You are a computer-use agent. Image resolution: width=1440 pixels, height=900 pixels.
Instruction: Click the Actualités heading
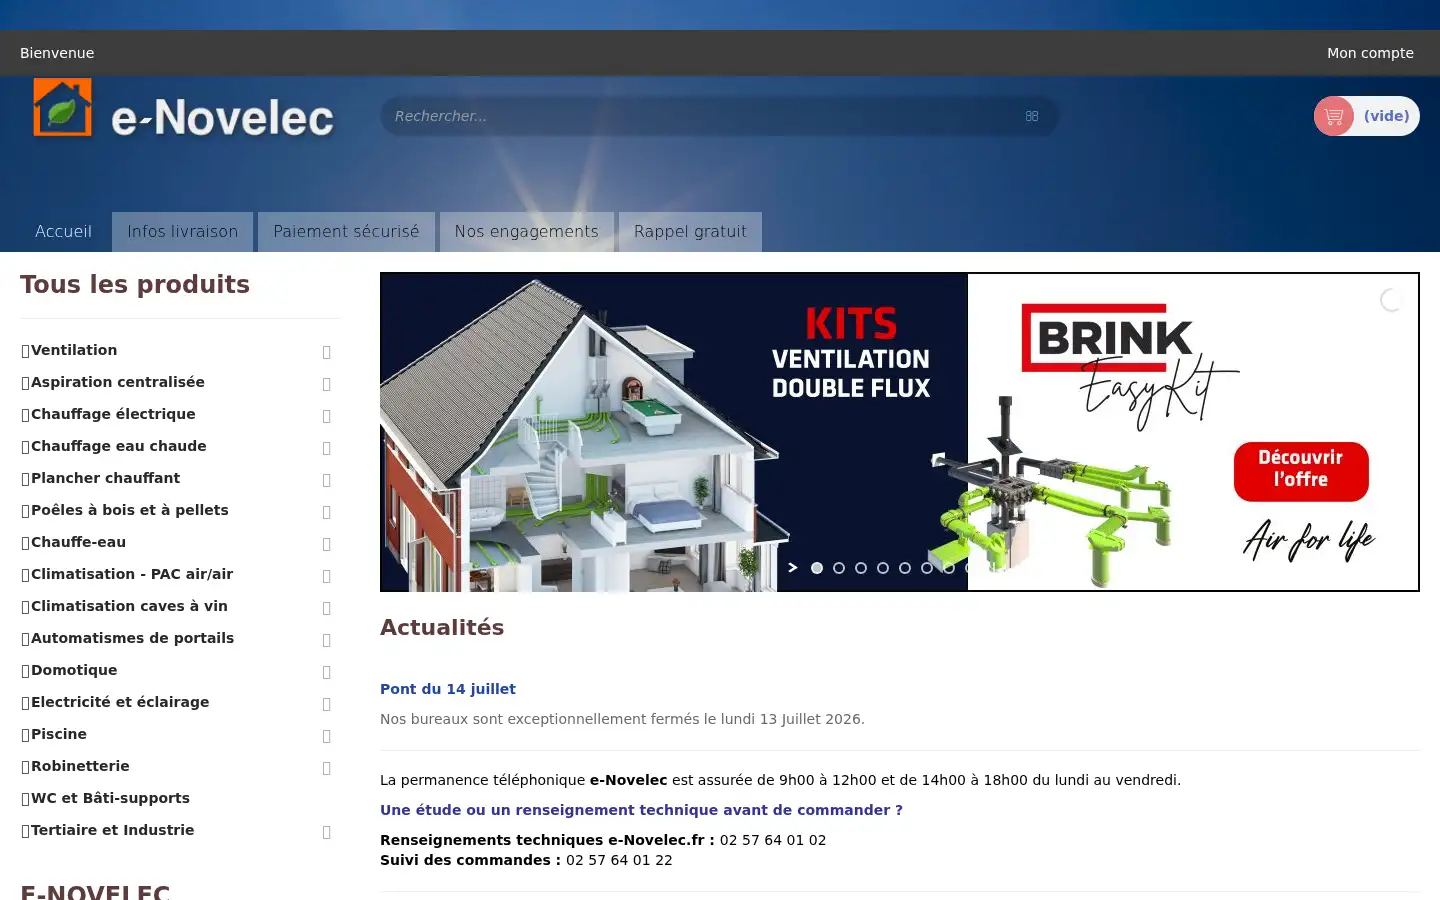[442, 627]
